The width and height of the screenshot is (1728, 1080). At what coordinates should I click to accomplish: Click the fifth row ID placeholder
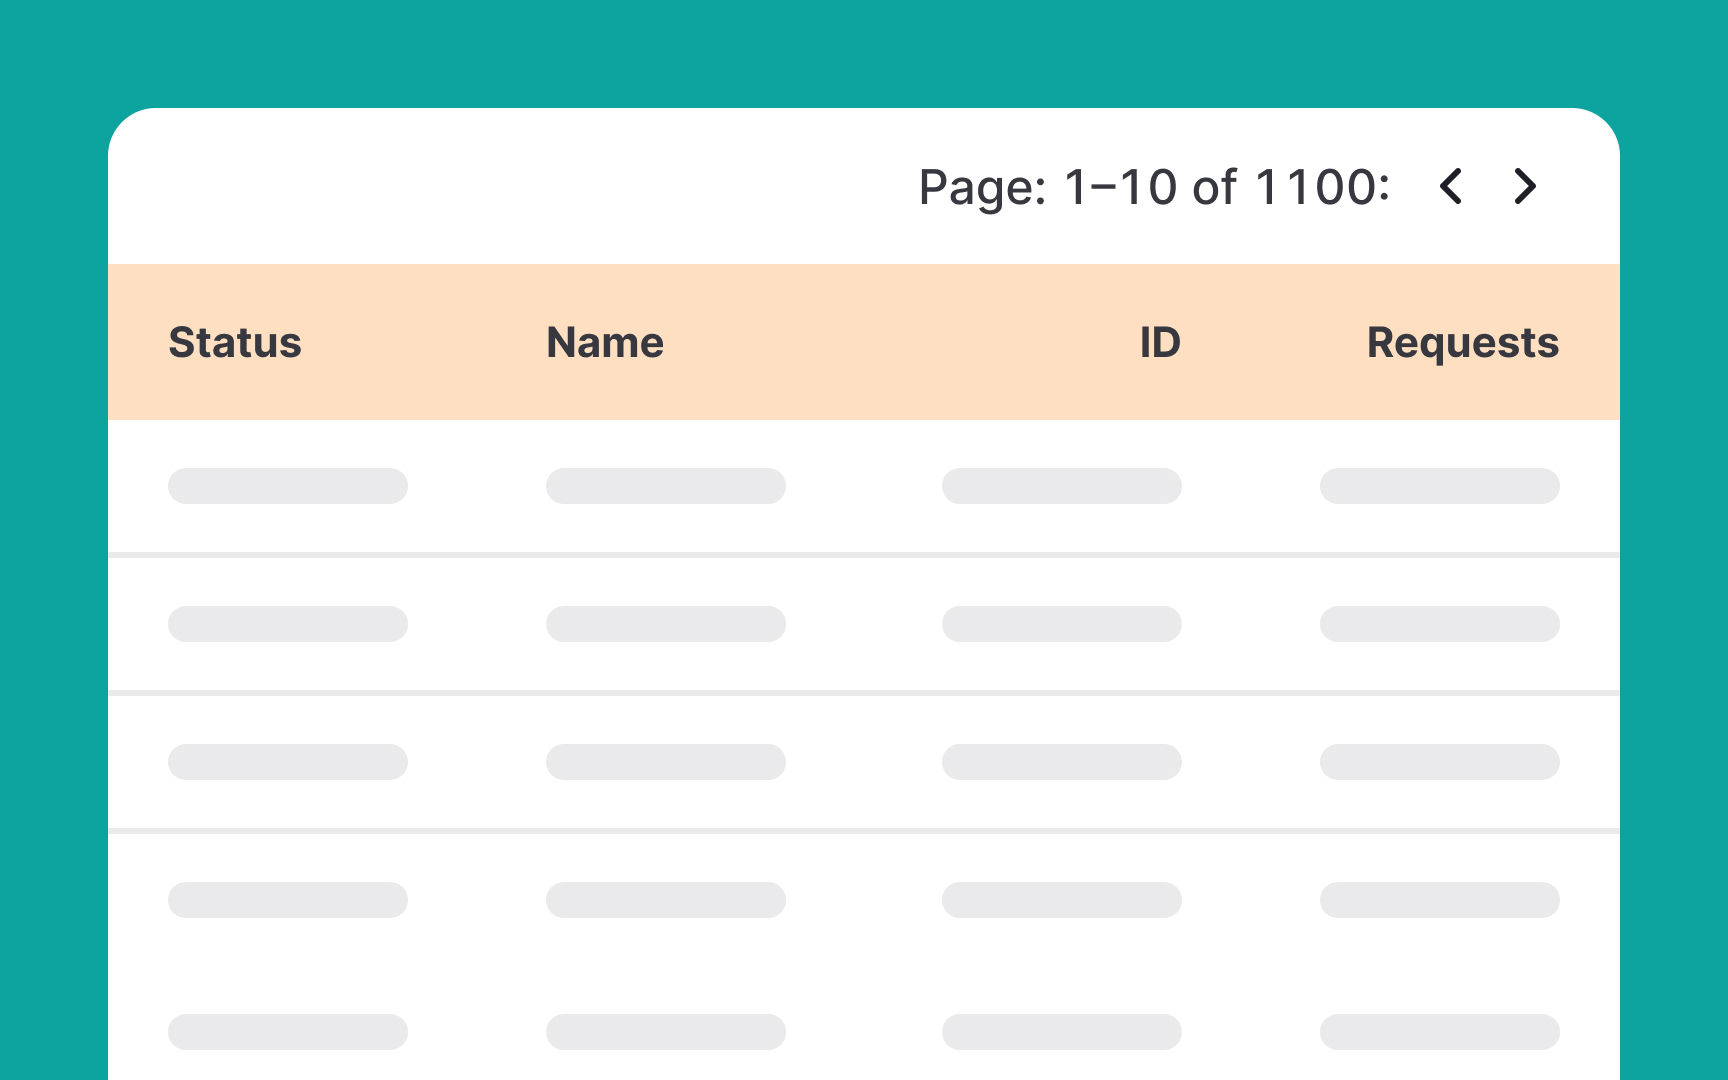click(1061, 1032)
